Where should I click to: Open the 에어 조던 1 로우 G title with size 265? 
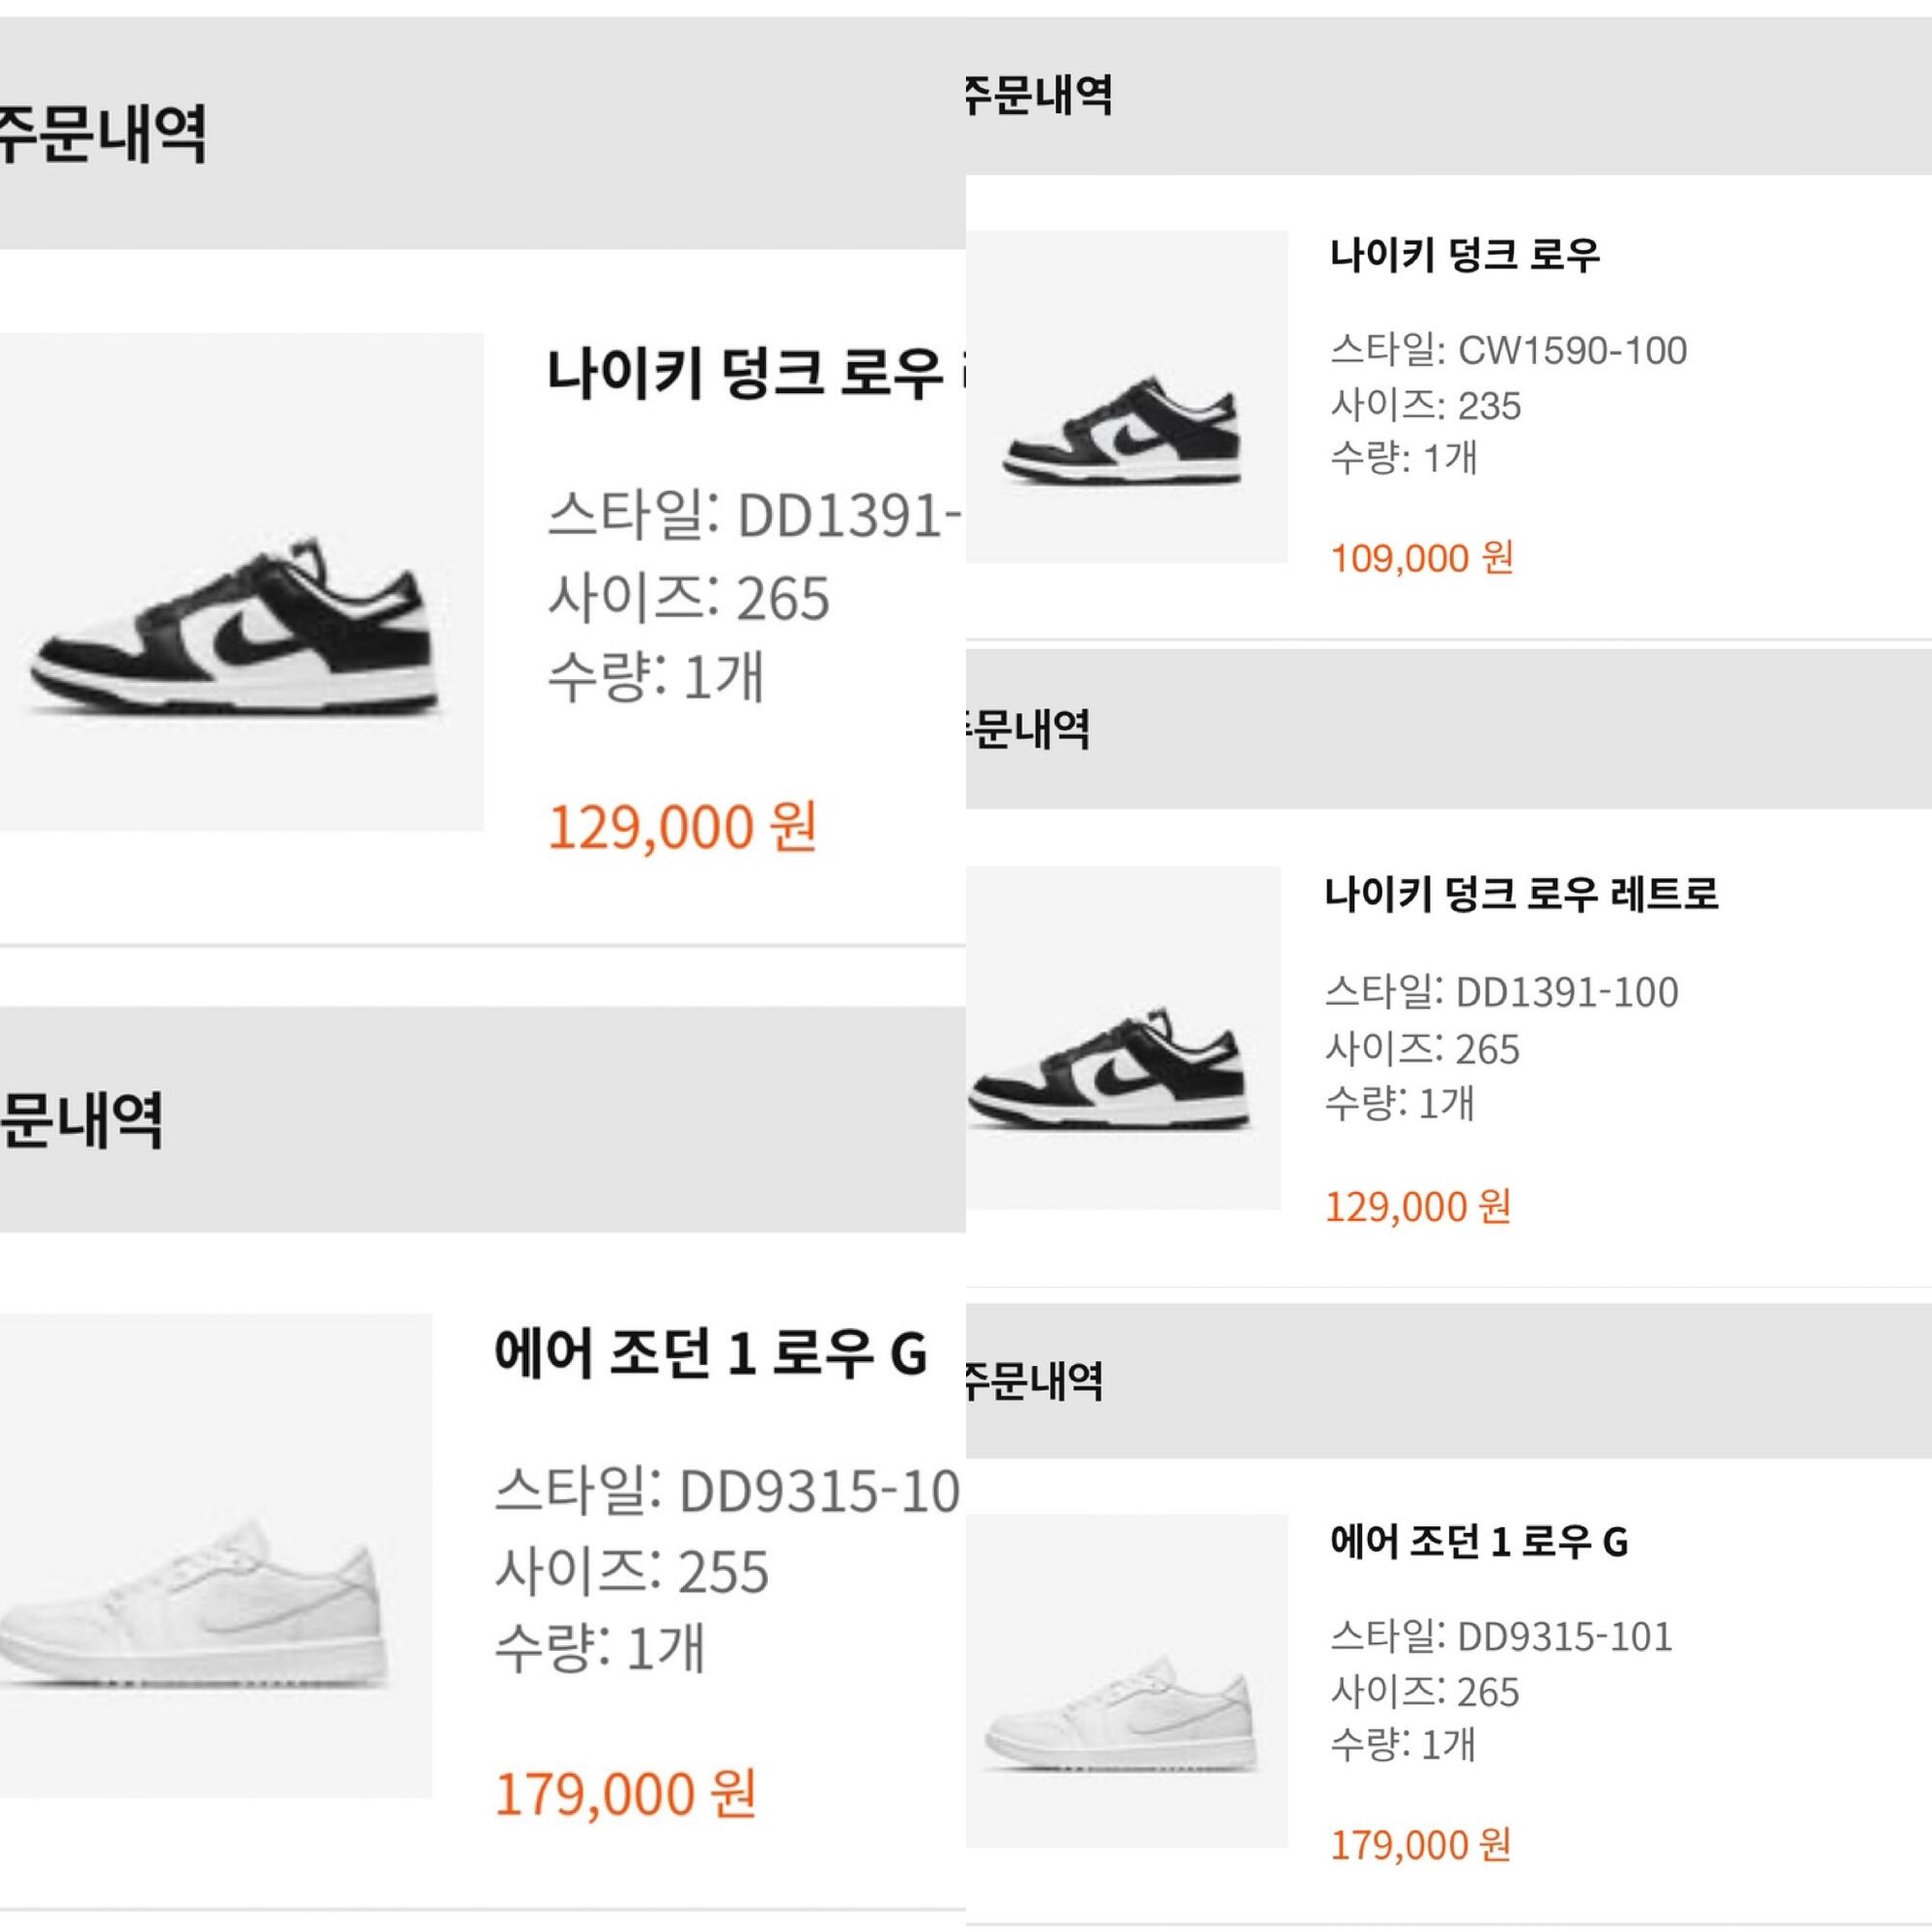coord(1479,1541)
